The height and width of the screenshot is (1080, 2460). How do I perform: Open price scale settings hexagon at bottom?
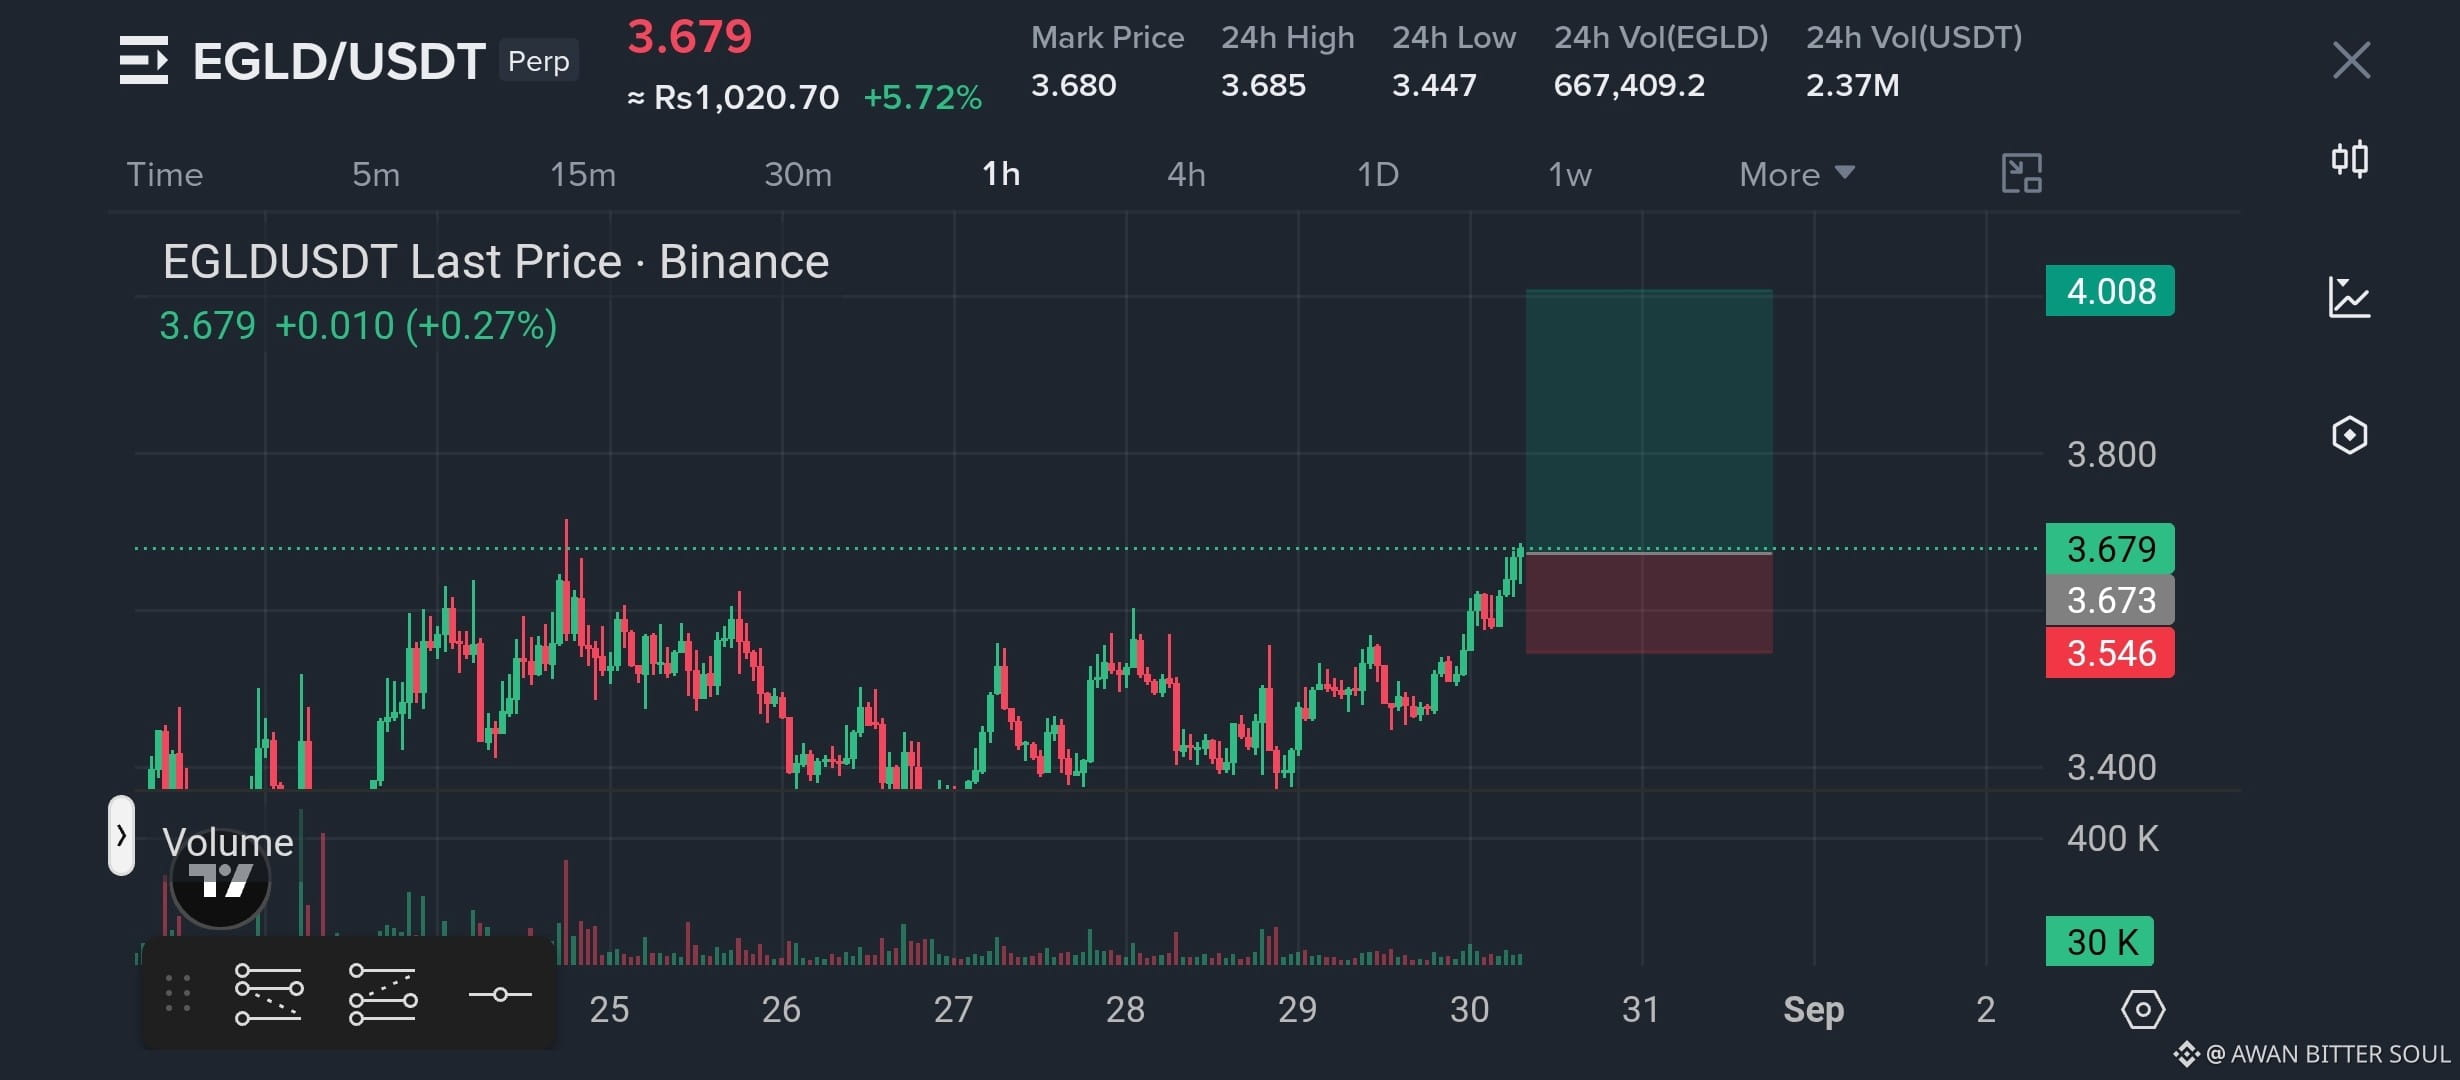(2143, 1009)
